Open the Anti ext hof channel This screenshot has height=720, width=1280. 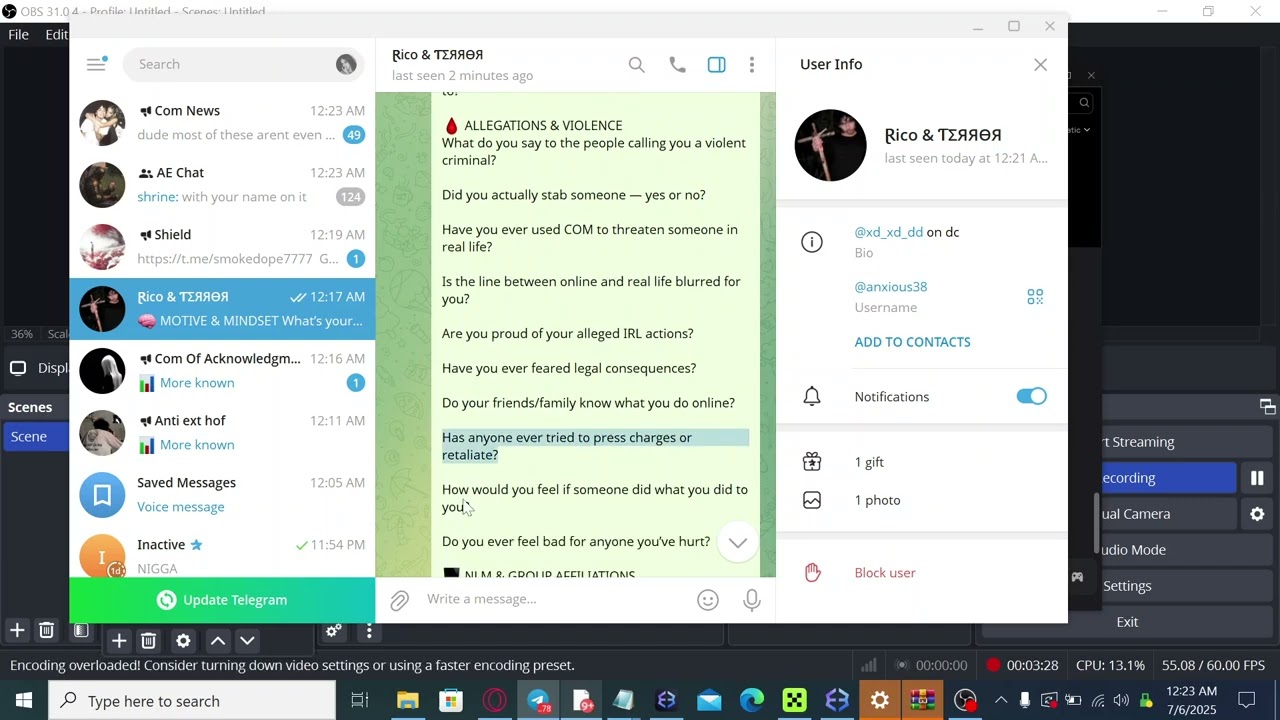click(x=222, y=433)
